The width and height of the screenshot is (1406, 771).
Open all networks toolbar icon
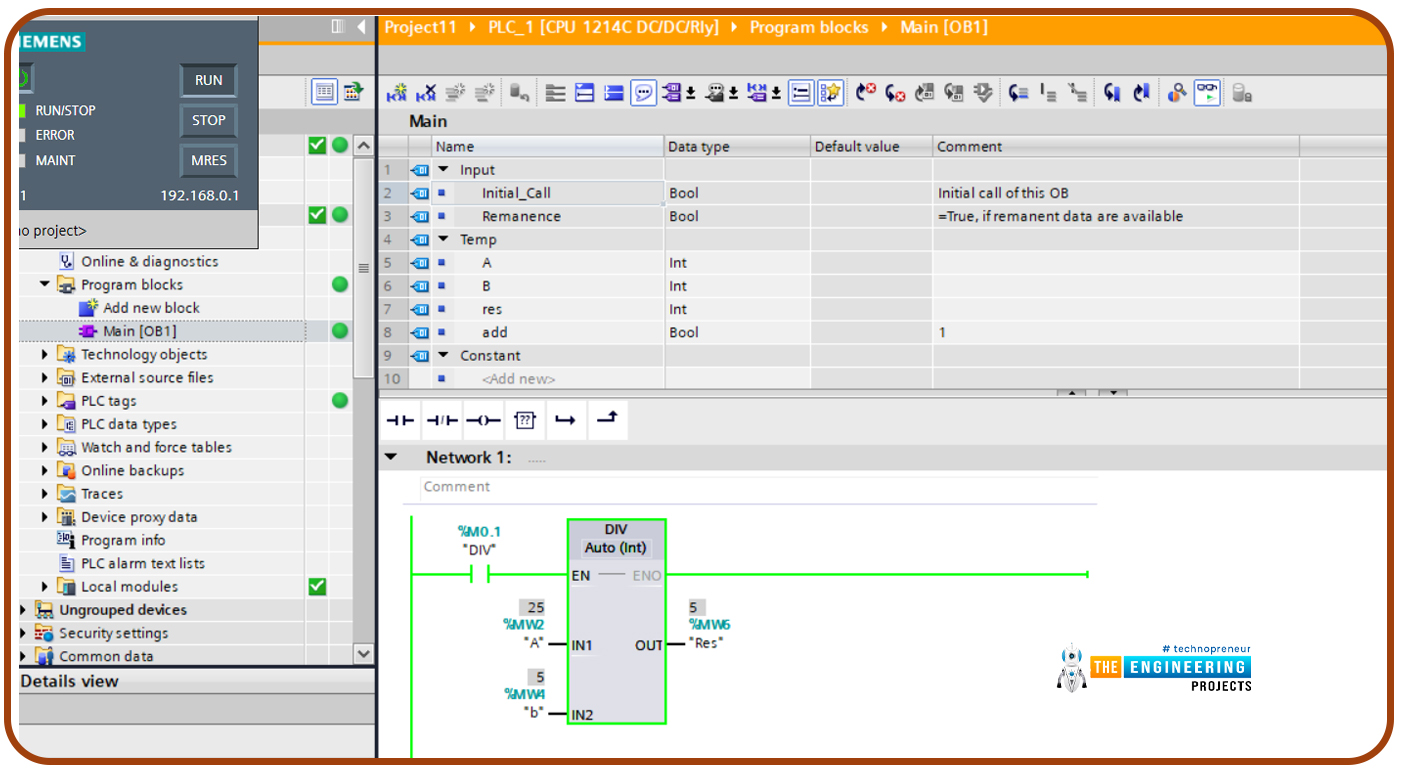585,93
